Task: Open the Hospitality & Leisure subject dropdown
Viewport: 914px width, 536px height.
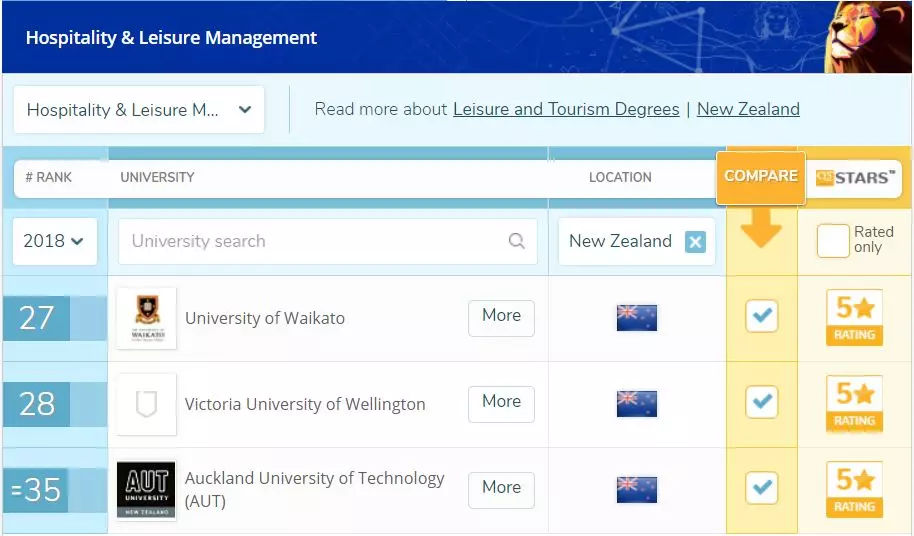Action: point(139,110)
